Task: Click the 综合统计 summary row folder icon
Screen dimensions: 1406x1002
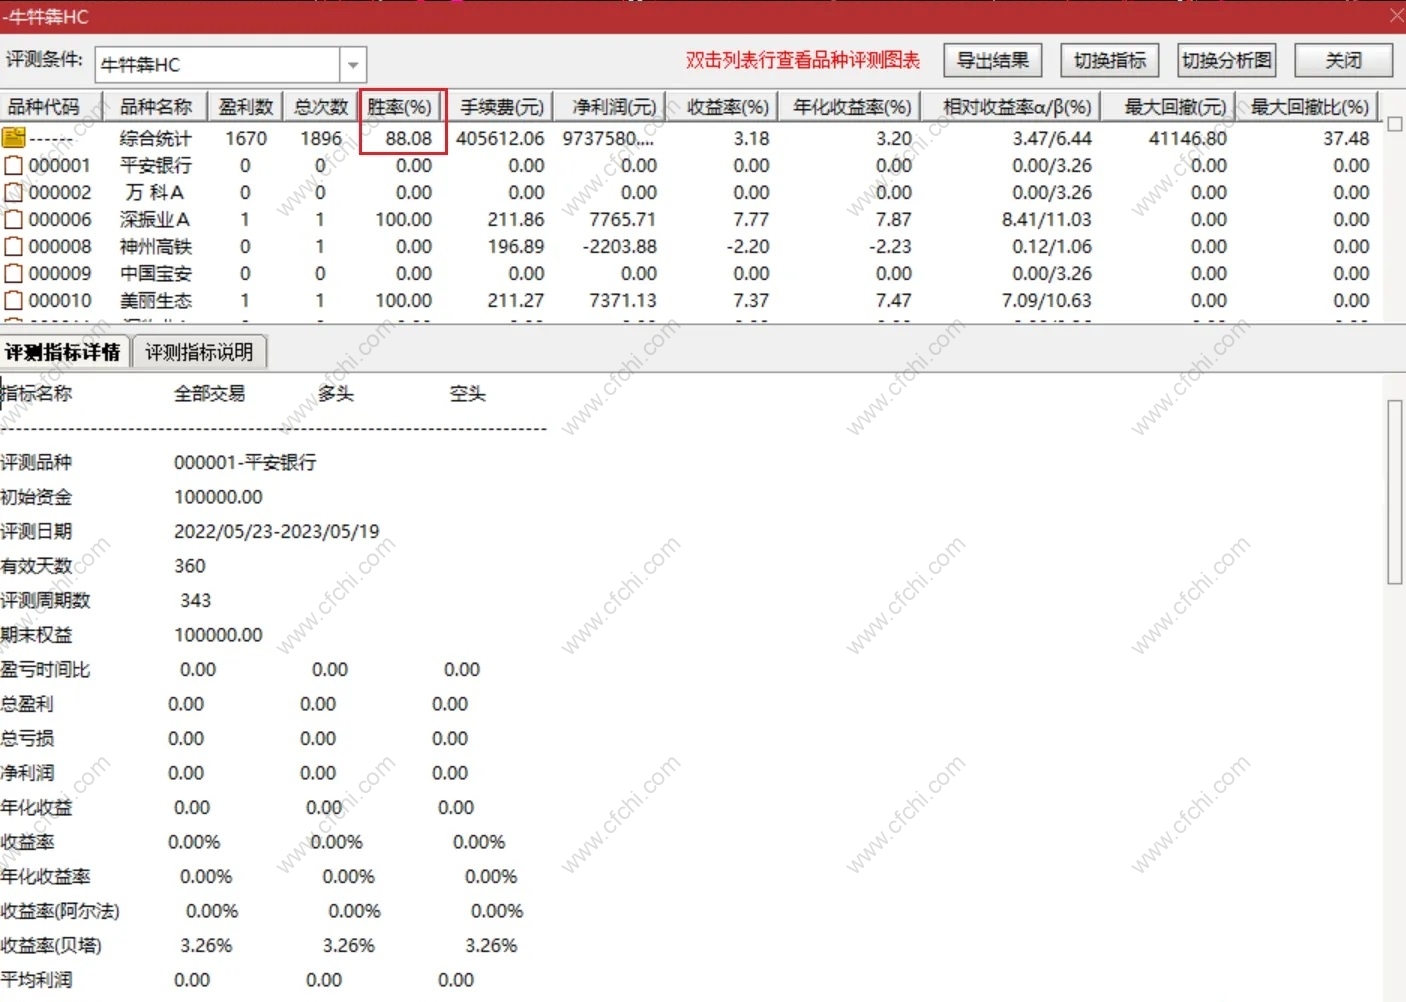Action: pyautogui.click(x=13, y=137)
